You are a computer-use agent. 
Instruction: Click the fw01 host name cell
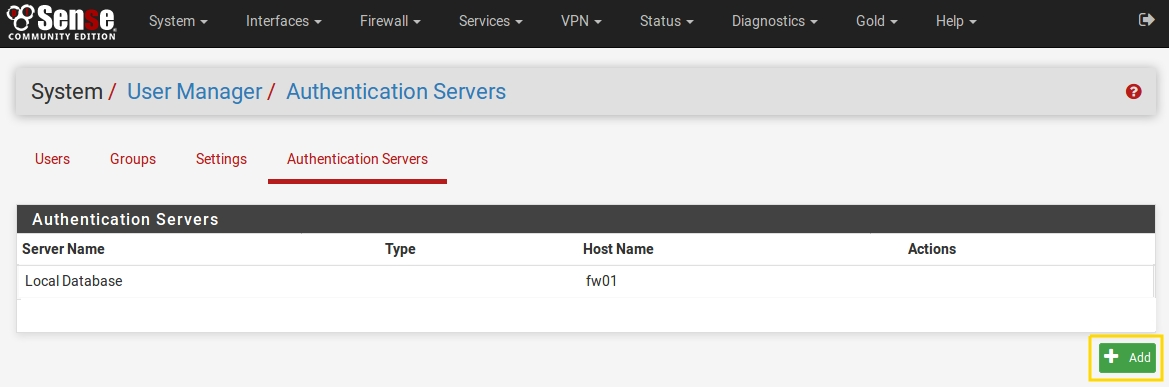(x=602, y=281)
